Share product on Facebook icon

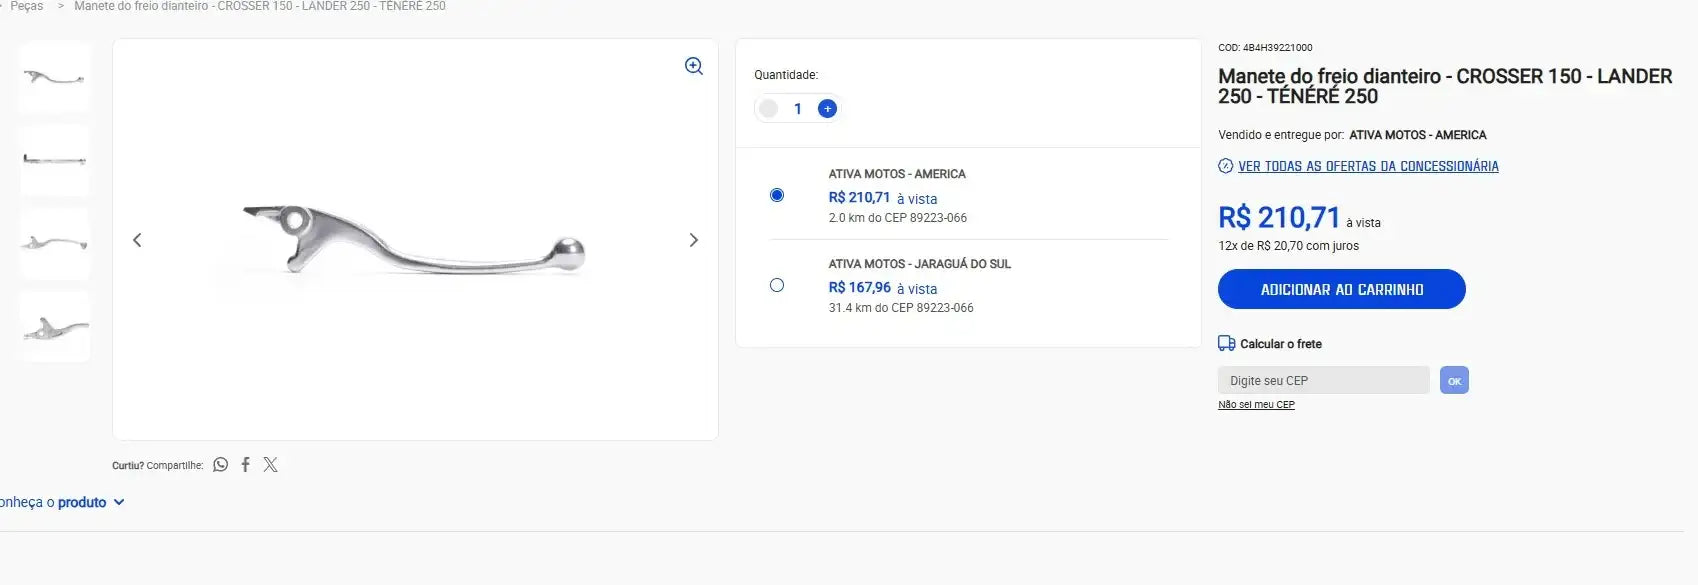click(245, 465)
